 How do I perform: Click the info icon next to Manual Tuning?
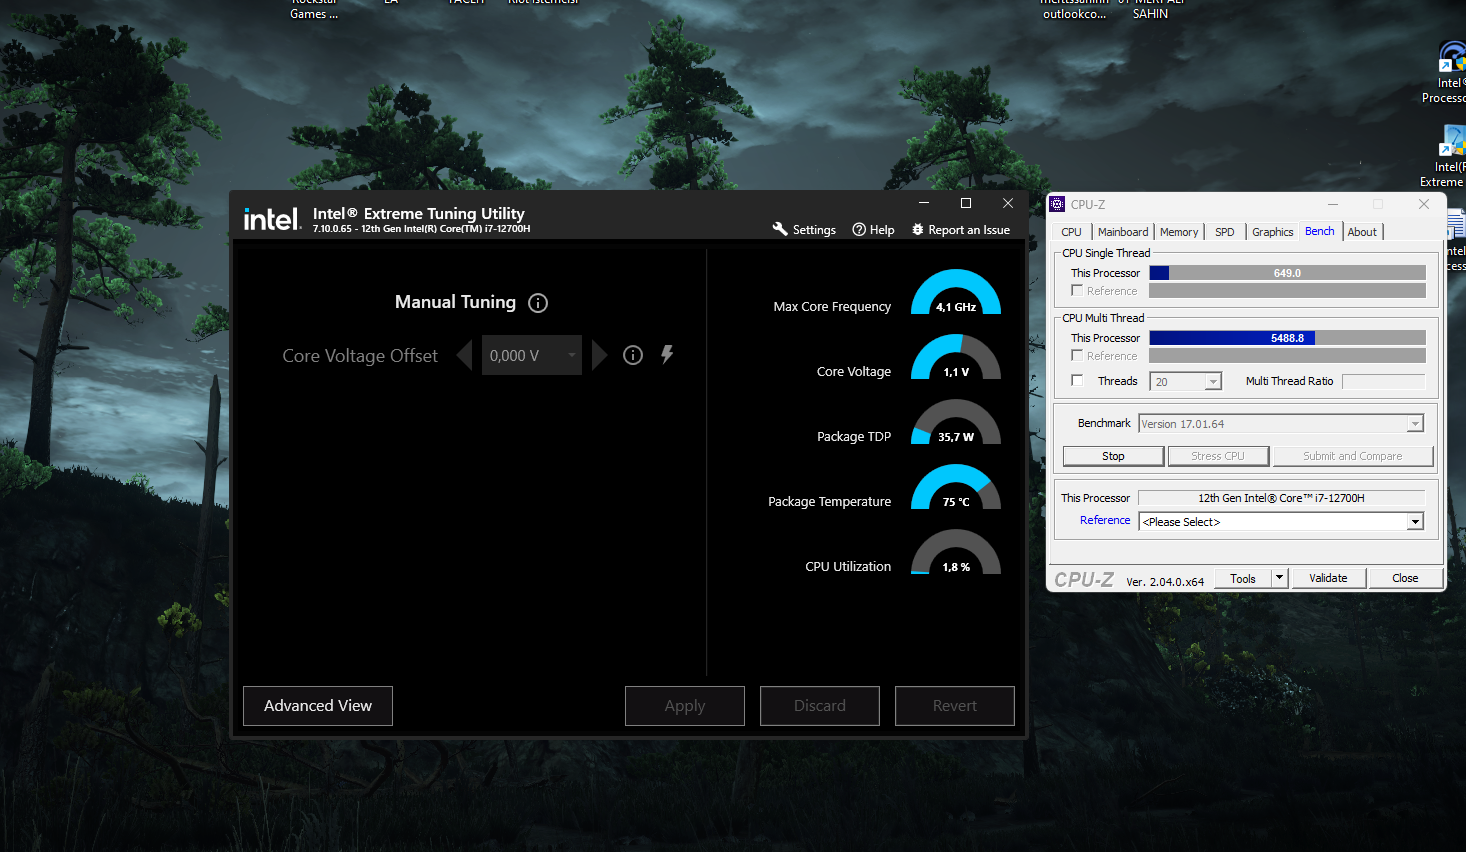(538, 303)
